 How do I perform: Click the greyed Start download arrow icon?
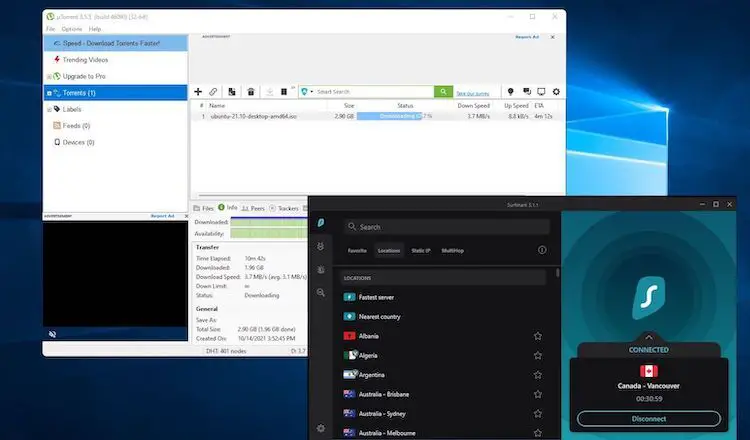click(x=270, y=91)
